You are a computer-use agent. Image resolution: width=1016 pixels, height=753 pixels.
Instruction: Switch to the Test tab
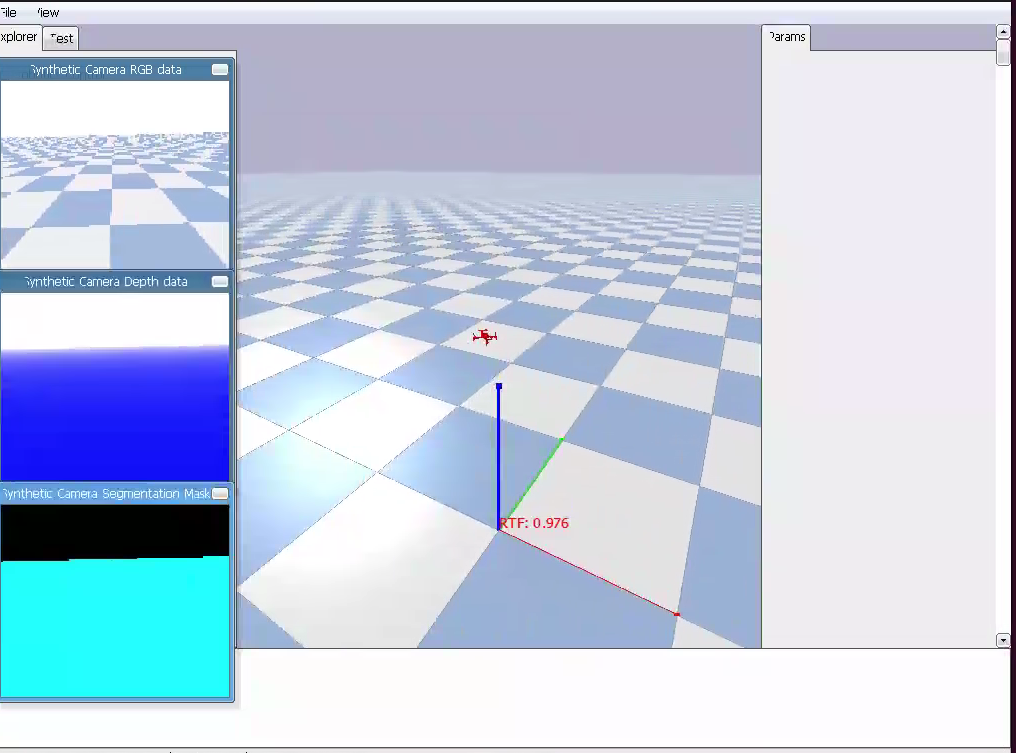(61, 38)
